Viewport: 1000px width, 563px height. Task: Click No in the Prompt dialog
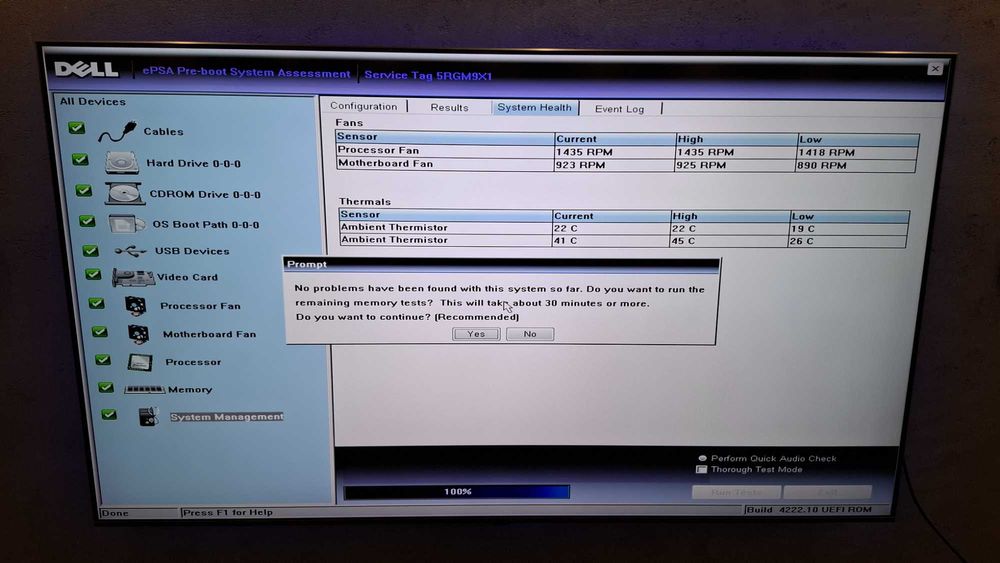[x=530, y=333]
